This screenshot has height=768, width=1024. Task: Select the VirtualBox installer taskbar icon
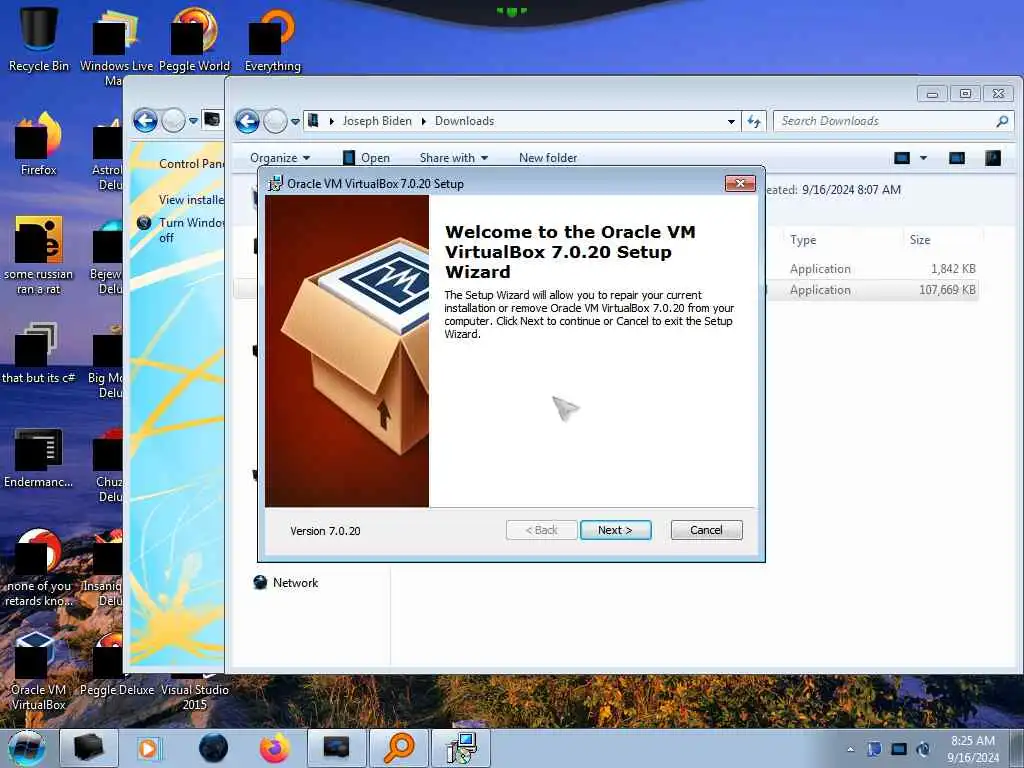(x=462, y=748)
